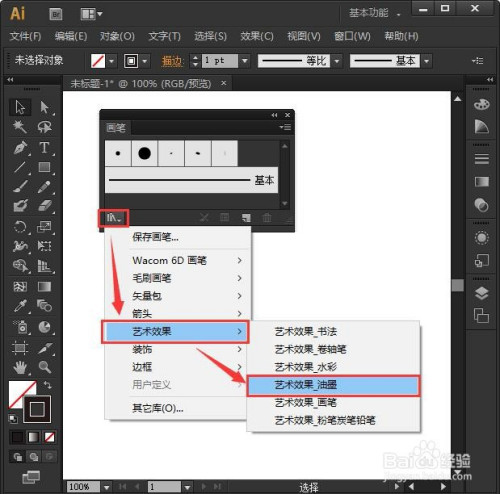
Task: Open the 文件(F) menu
Action: point(25,36)
